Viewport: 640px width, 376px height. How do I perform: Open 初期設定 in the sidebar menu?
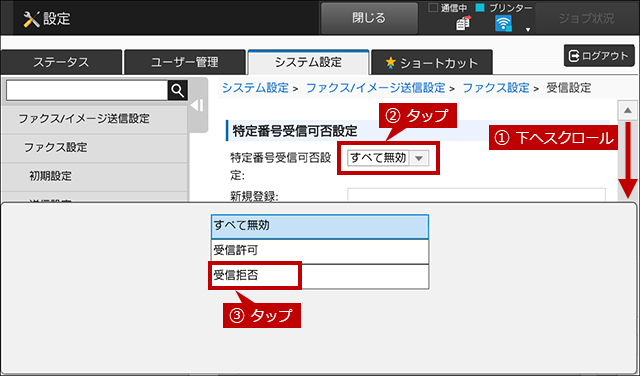coord(94,176)
